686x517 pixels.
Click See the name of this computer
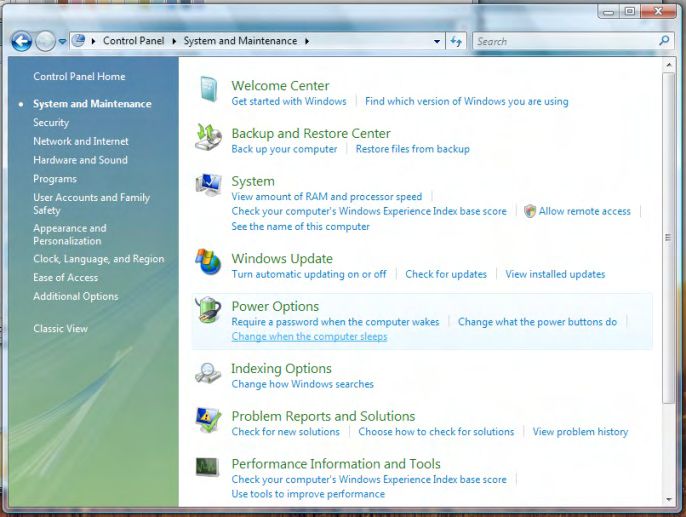coord(301,227)
